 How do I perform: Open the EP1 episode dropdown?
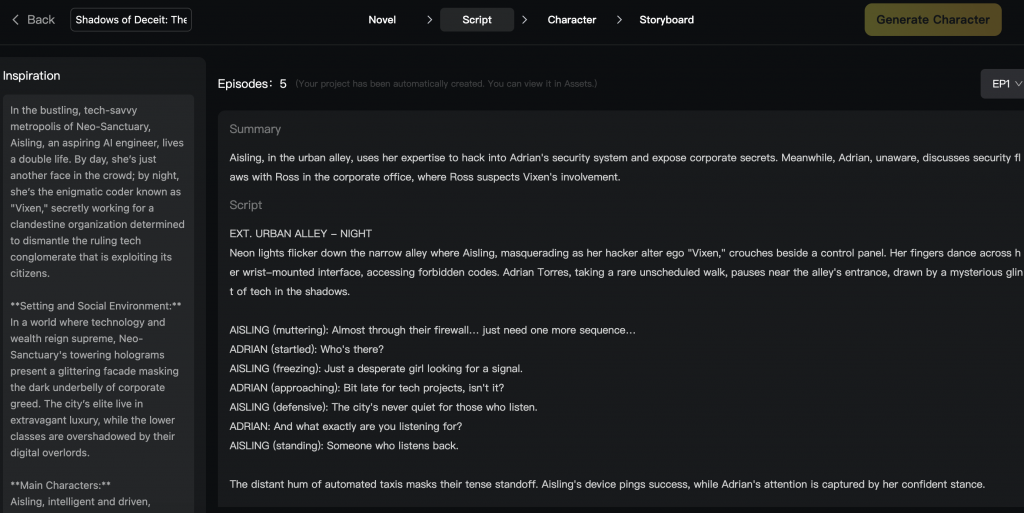click(1005, 84)
